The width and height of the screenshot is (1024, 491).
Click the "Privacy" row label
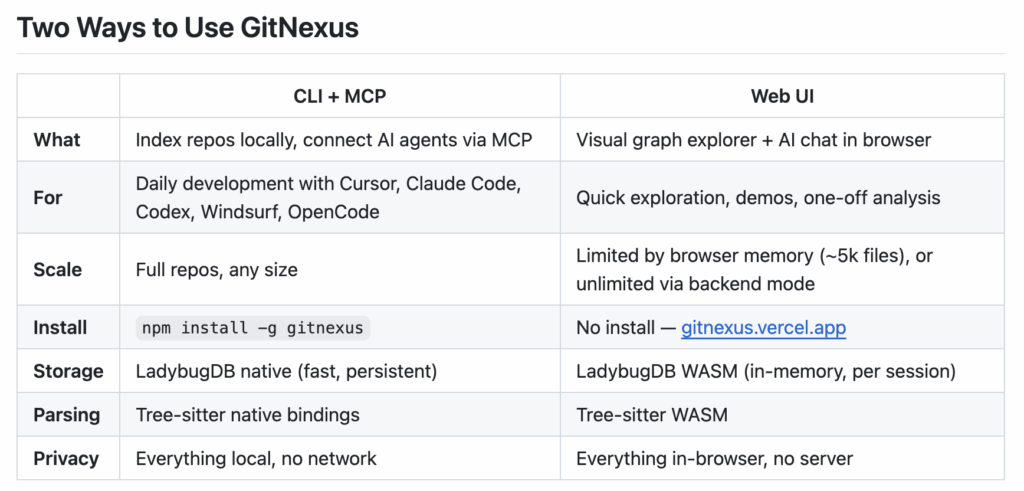click(66, 458)
